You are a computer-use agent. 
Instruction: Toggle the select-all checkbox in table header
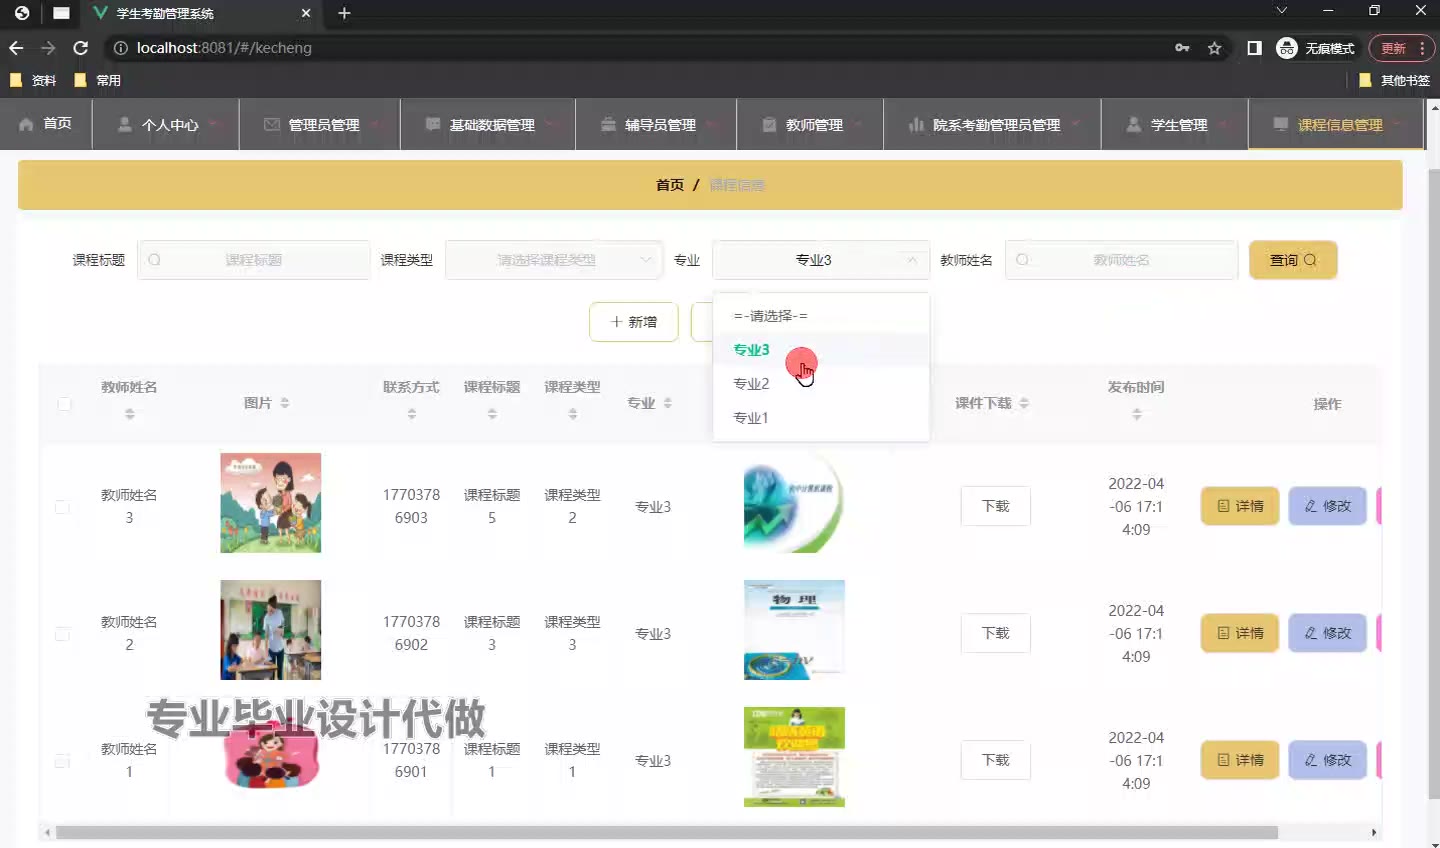(64, 404)
